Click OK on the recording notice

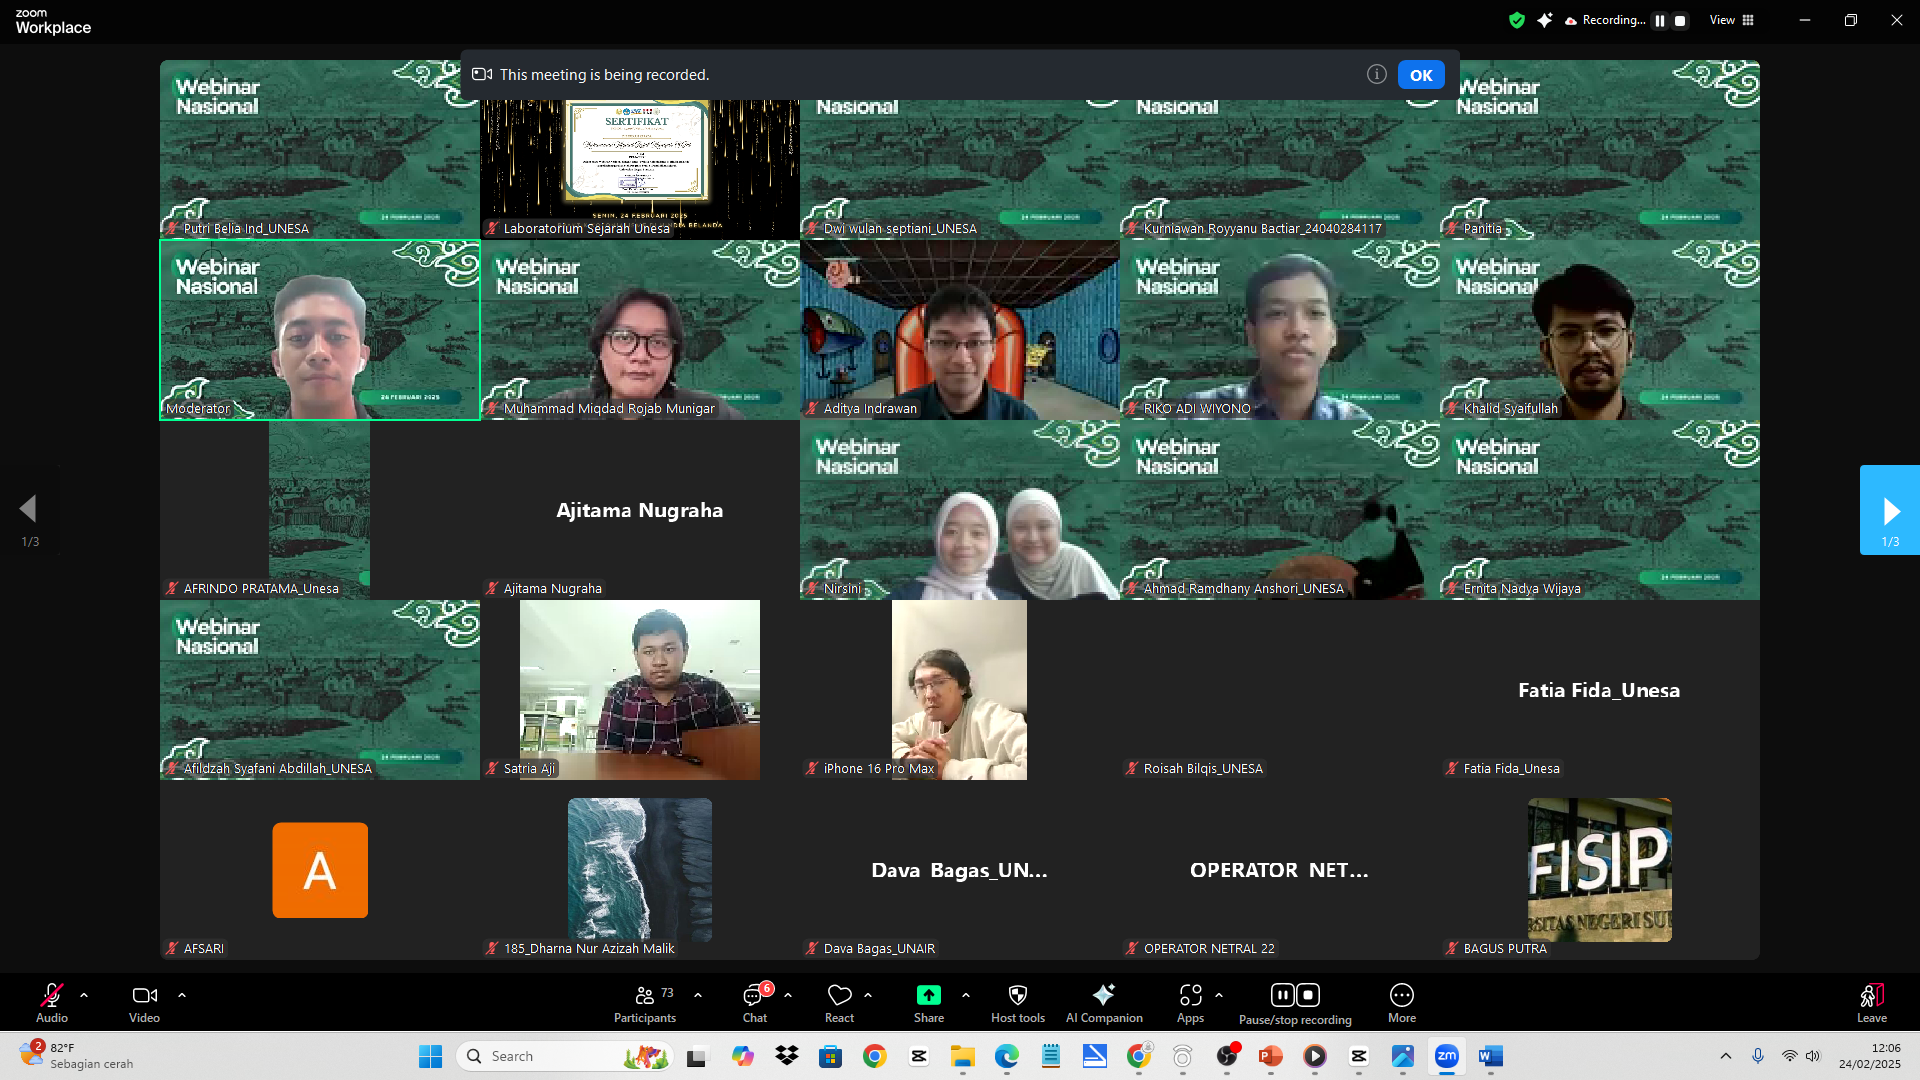tap(1420, 75)
